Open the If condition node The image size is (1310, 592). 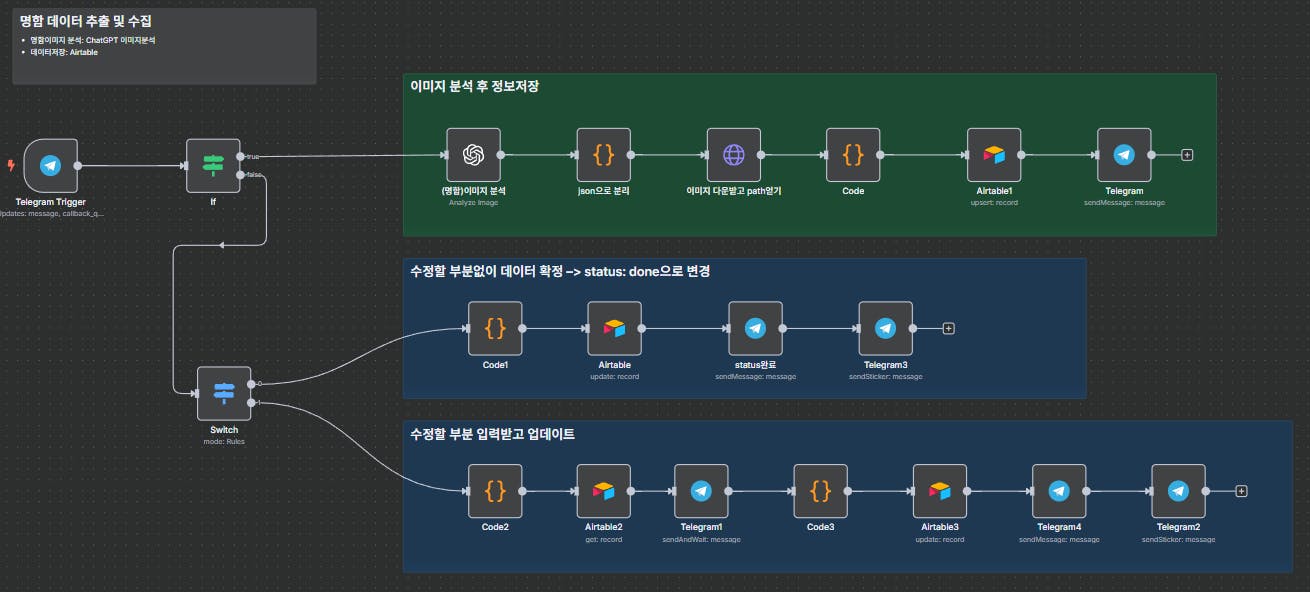pyautogui.click(x=213, y=165)
